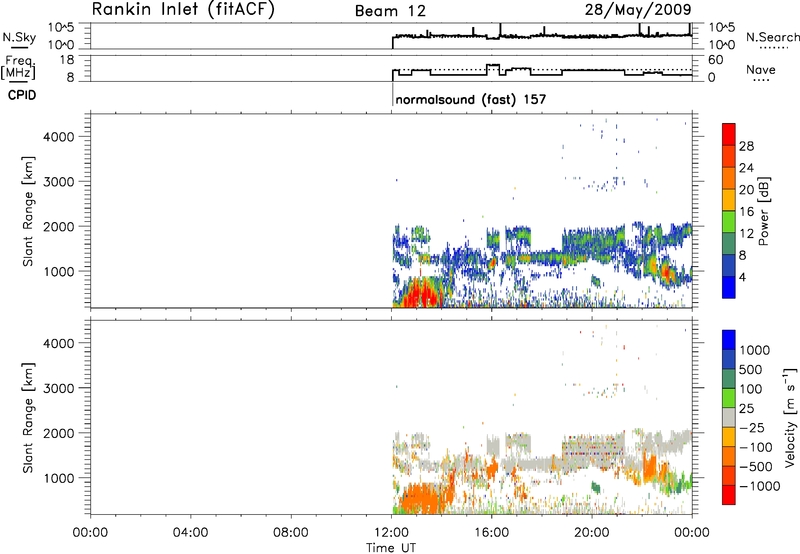Click the 'Power [dB]' colorbar label
Viewport: 800px width, 554px height.
coord(763,211)
